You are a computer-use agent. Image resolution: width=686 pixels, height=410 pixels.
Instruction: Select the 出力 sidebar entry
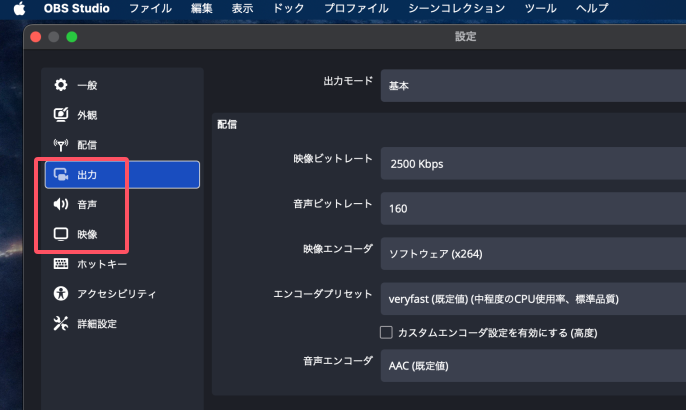tap(122, 175)
